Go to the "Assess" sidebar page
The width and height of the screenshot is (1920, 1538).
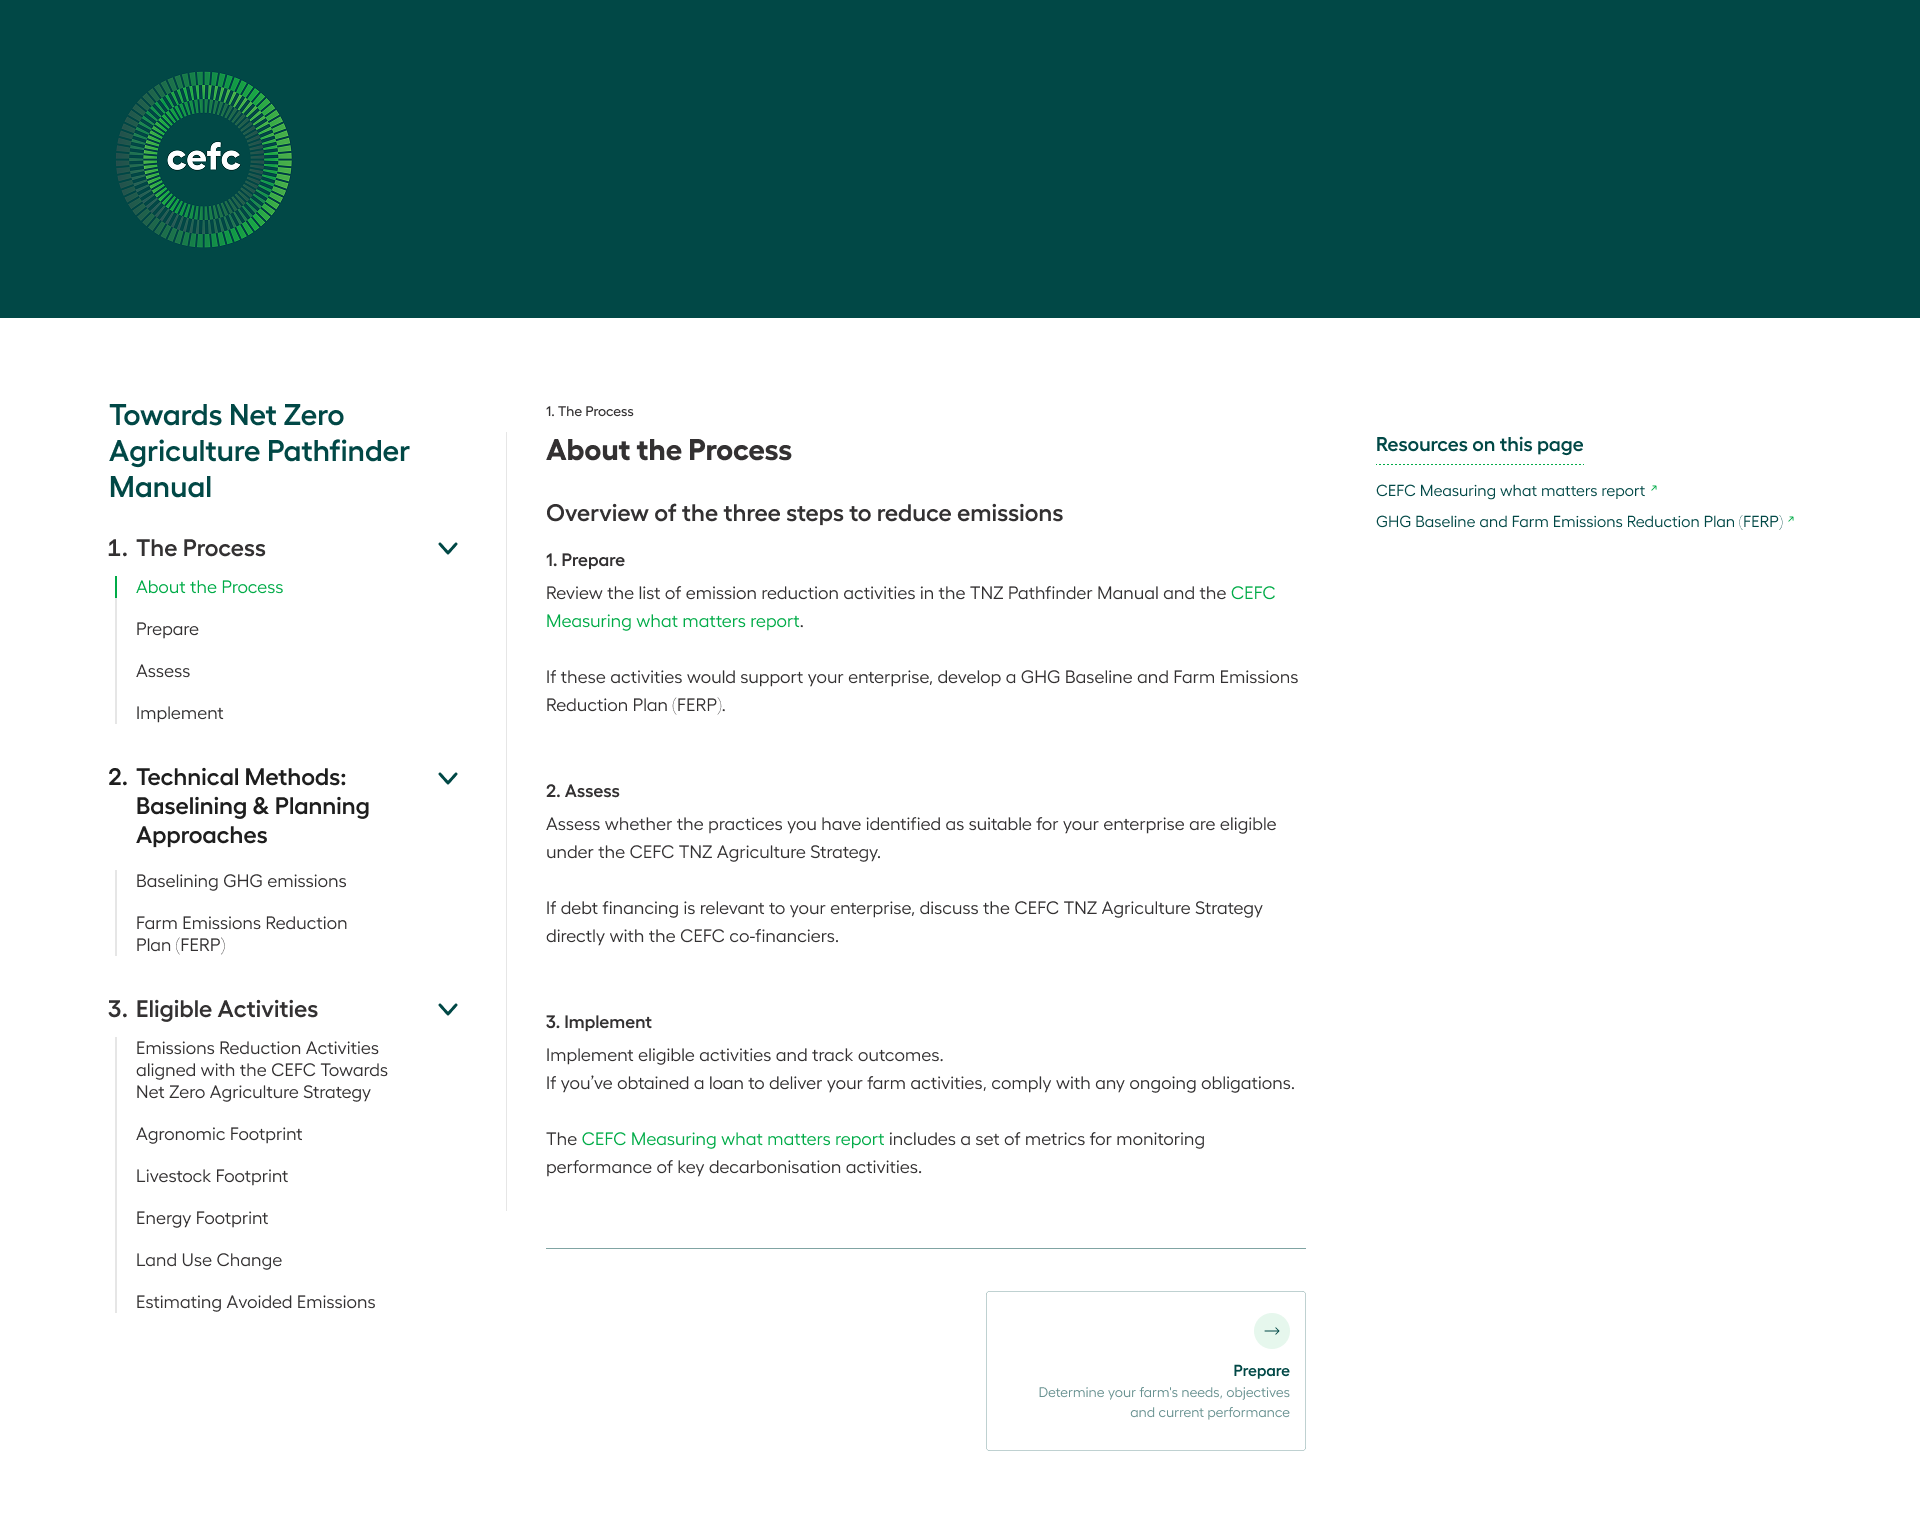(163, 671)
